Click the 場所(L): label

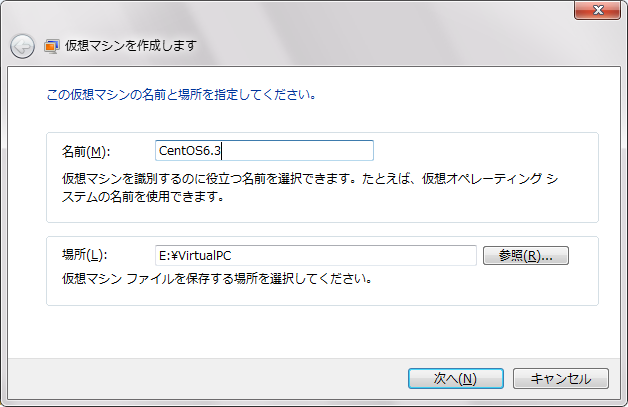(x=85, y=255)
